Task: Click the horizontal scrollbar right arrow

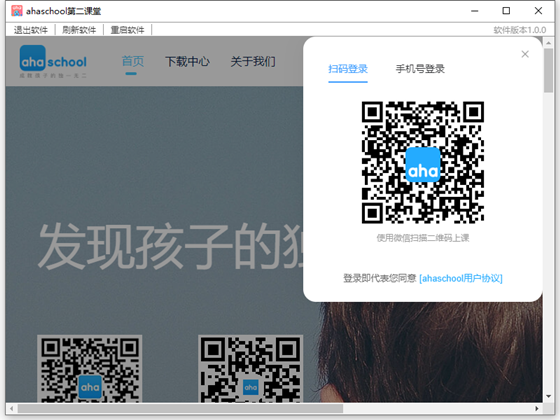Action: (537, 408)
